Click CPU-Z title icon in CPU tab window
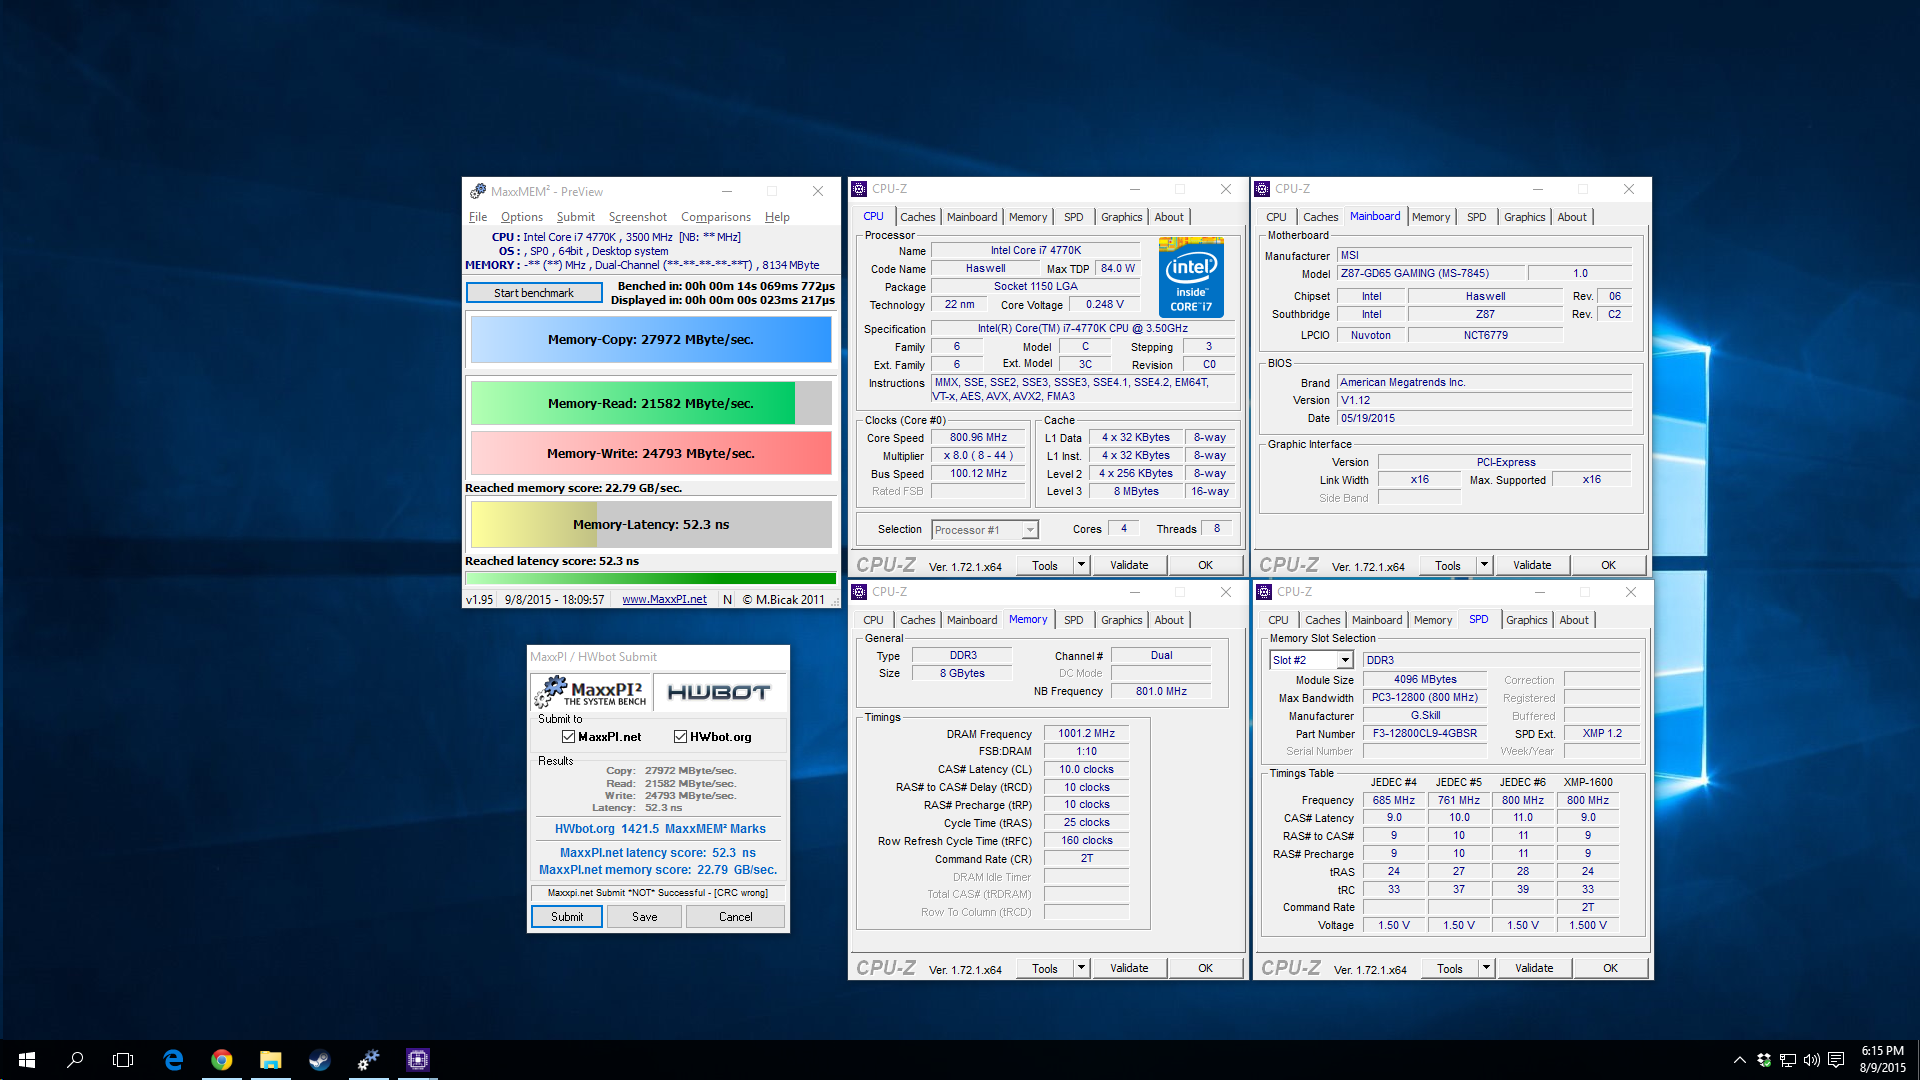Viewport: 1920px width, 1080px height. (x=859, y=189)
